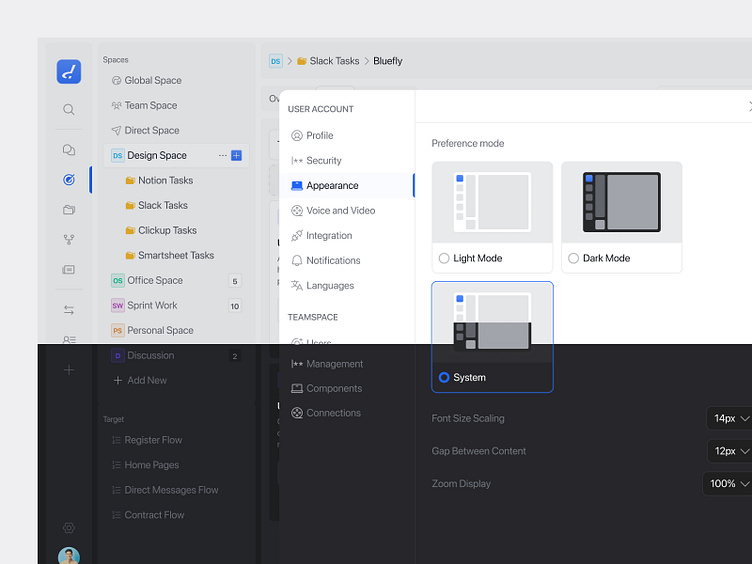Viewport: 752px width, 564px height.
Task: Click the branch icon in left sidebar
Action: click(x=68, y=240)
